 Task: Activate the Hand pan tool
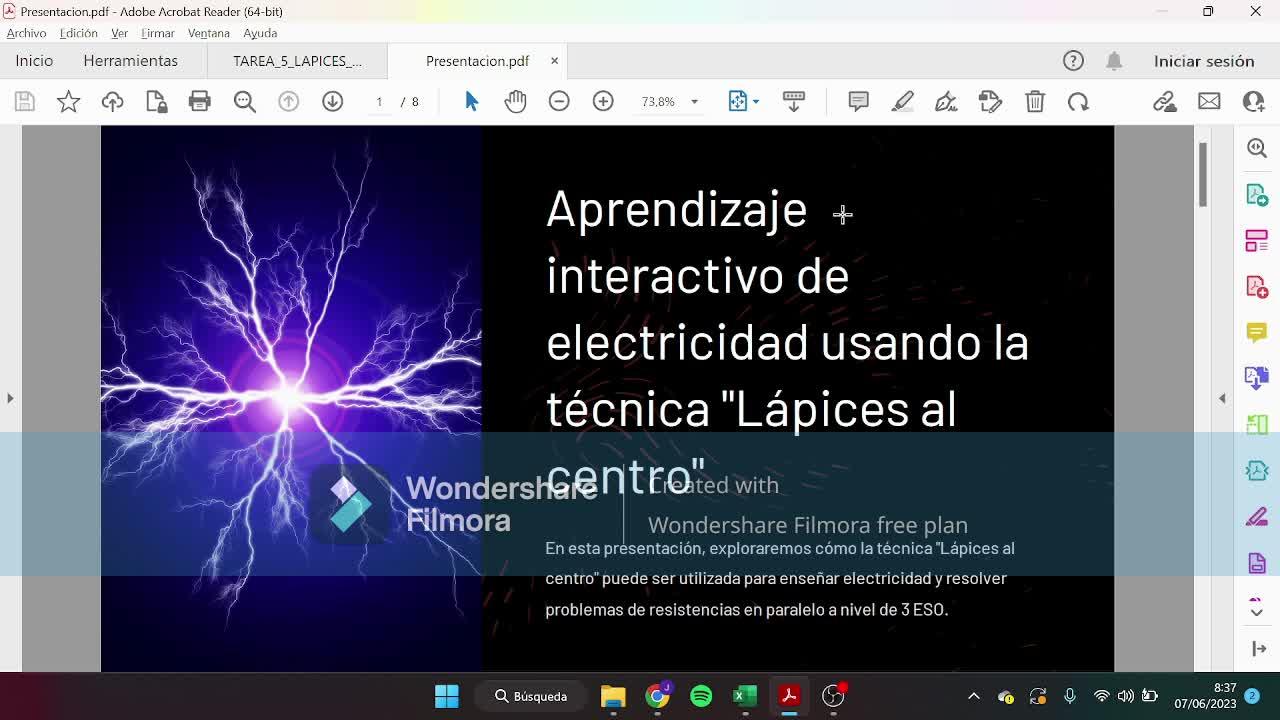pos(515,101)
